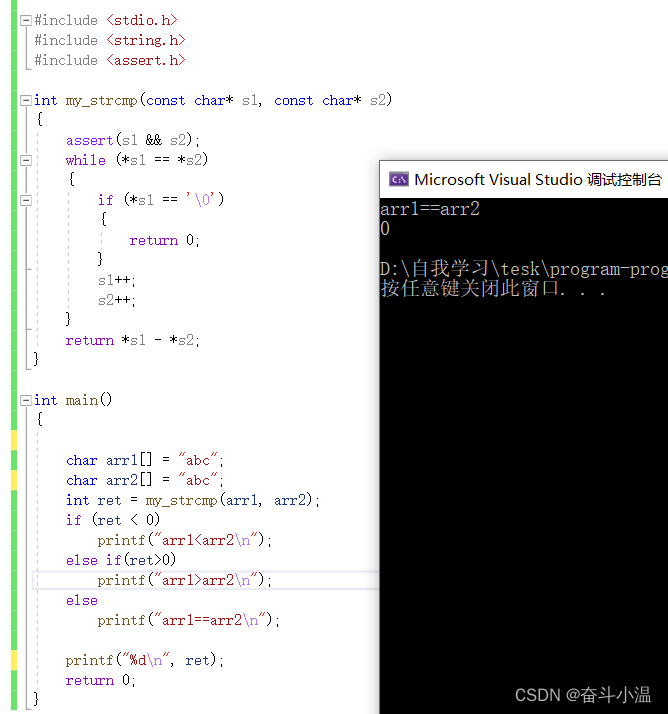Click the char arr2[] = "abc"; line
This screenshot has height=714, width=668.
point(145,480)
